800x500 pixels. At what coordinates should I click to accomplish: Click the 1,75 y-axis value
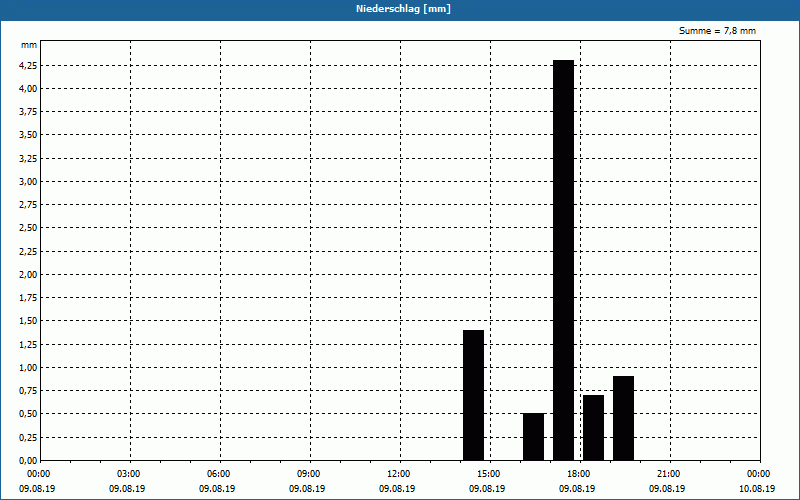tap(28, 297)
